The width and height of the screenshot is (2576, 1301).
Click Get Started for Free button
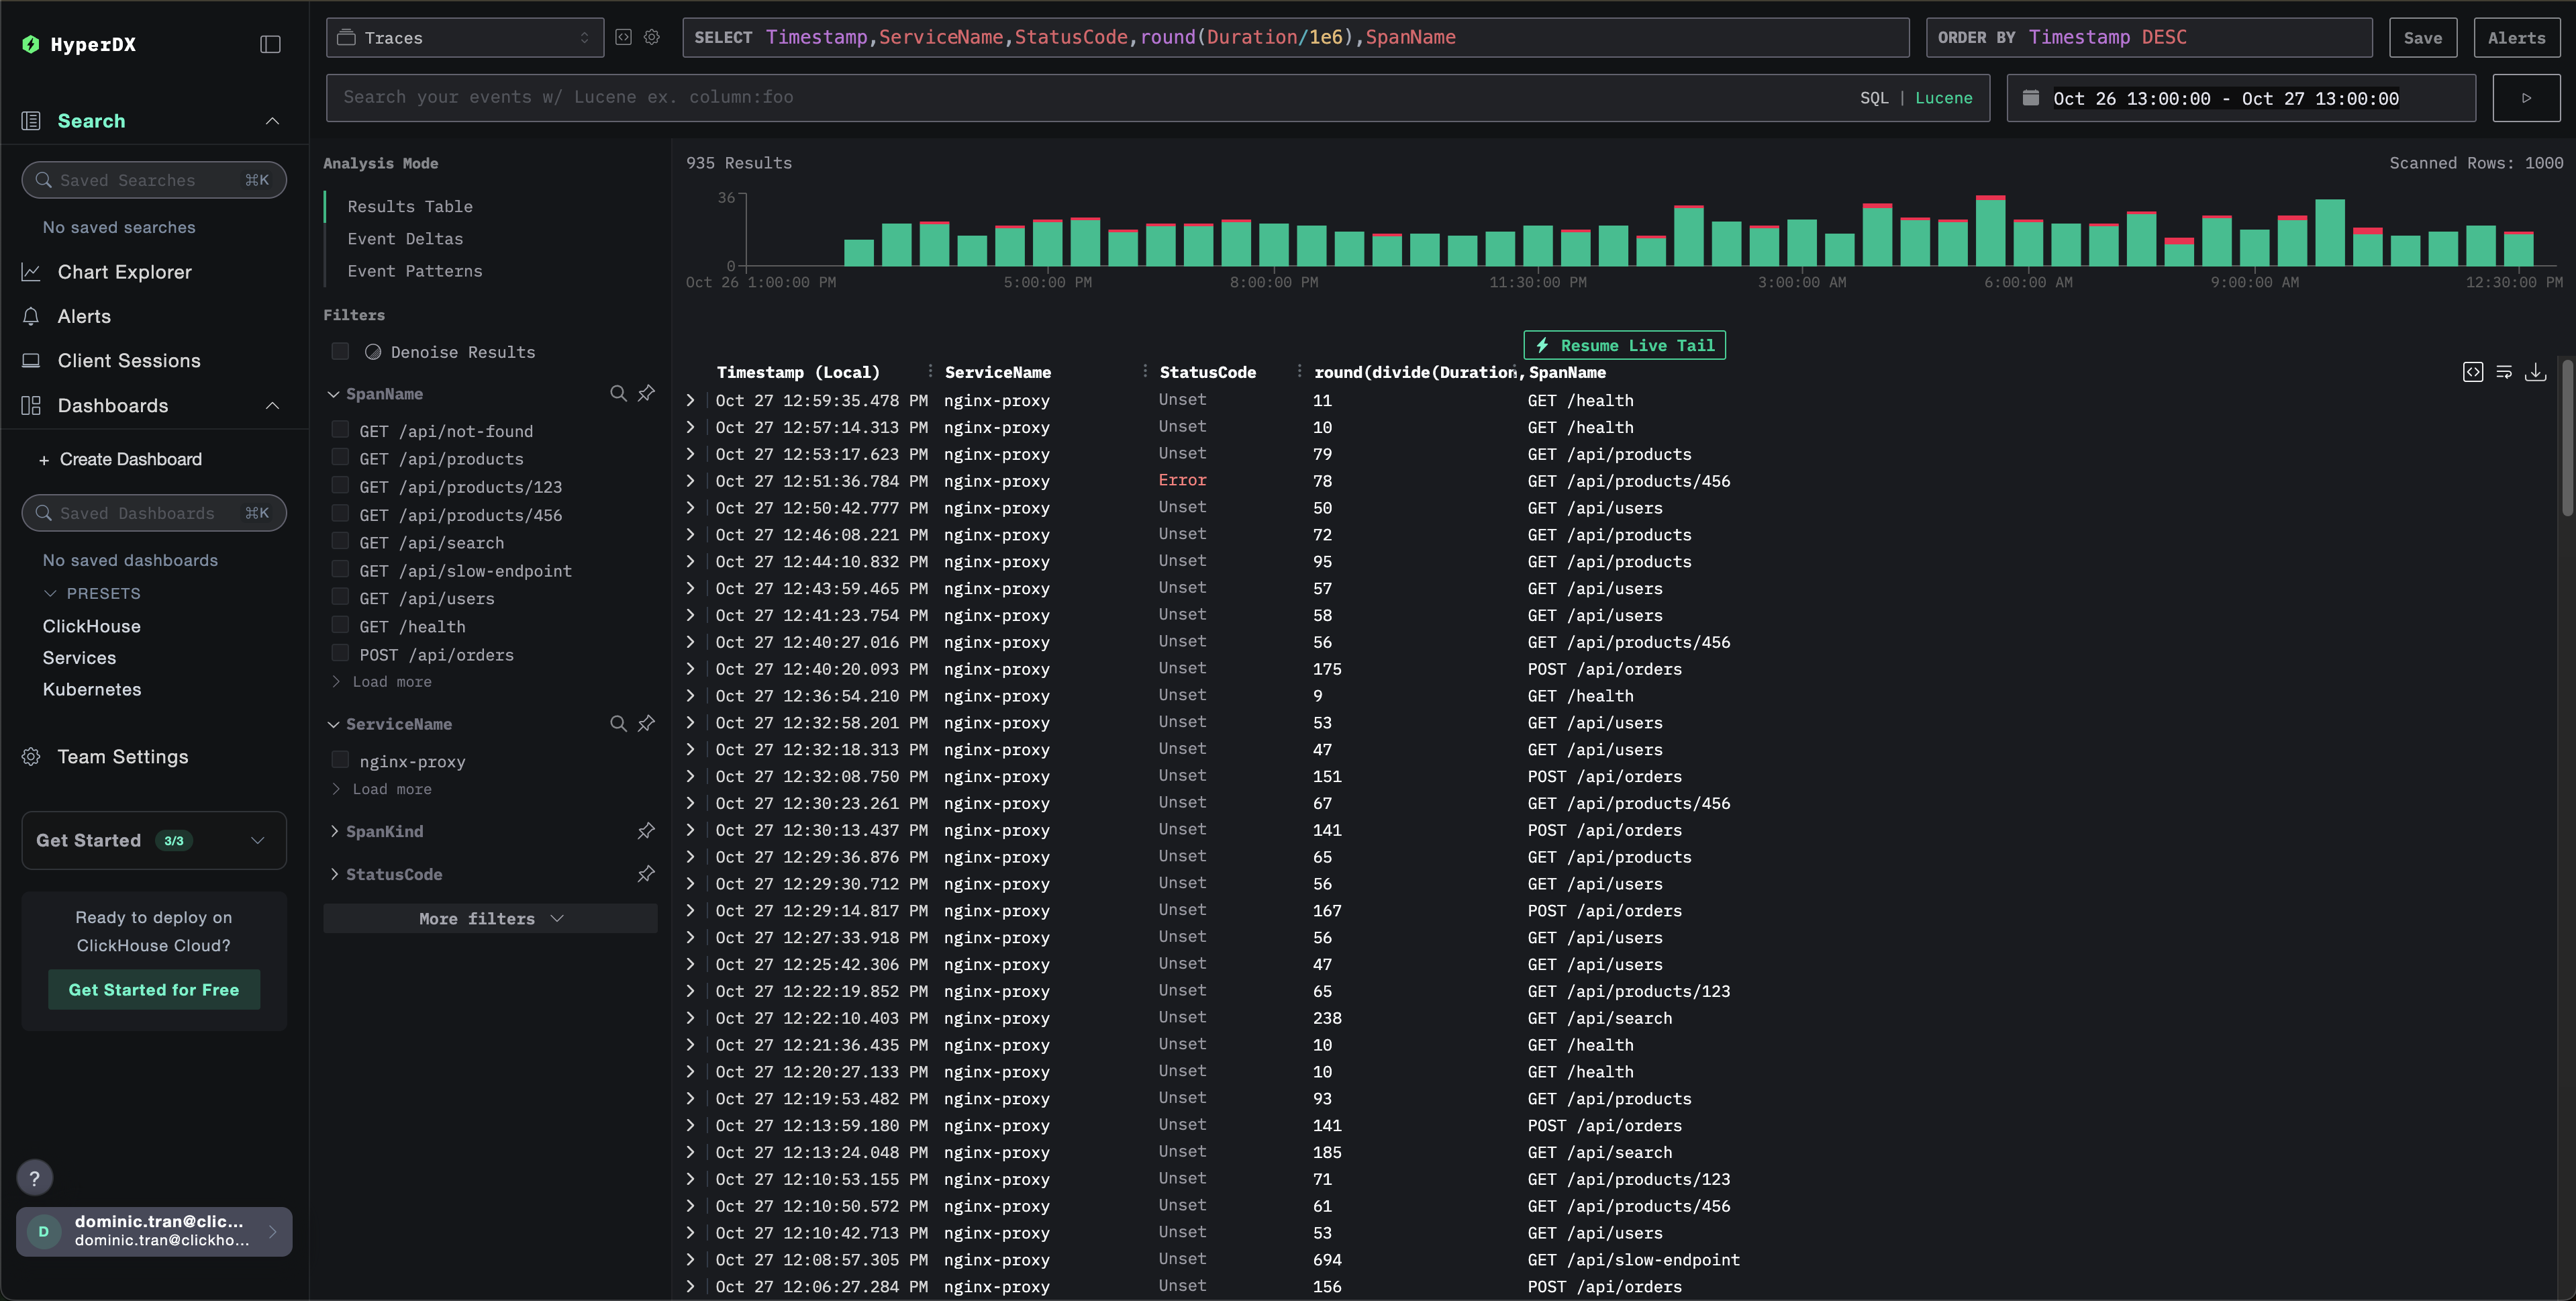pyautogui.click(x=154, y=989)
